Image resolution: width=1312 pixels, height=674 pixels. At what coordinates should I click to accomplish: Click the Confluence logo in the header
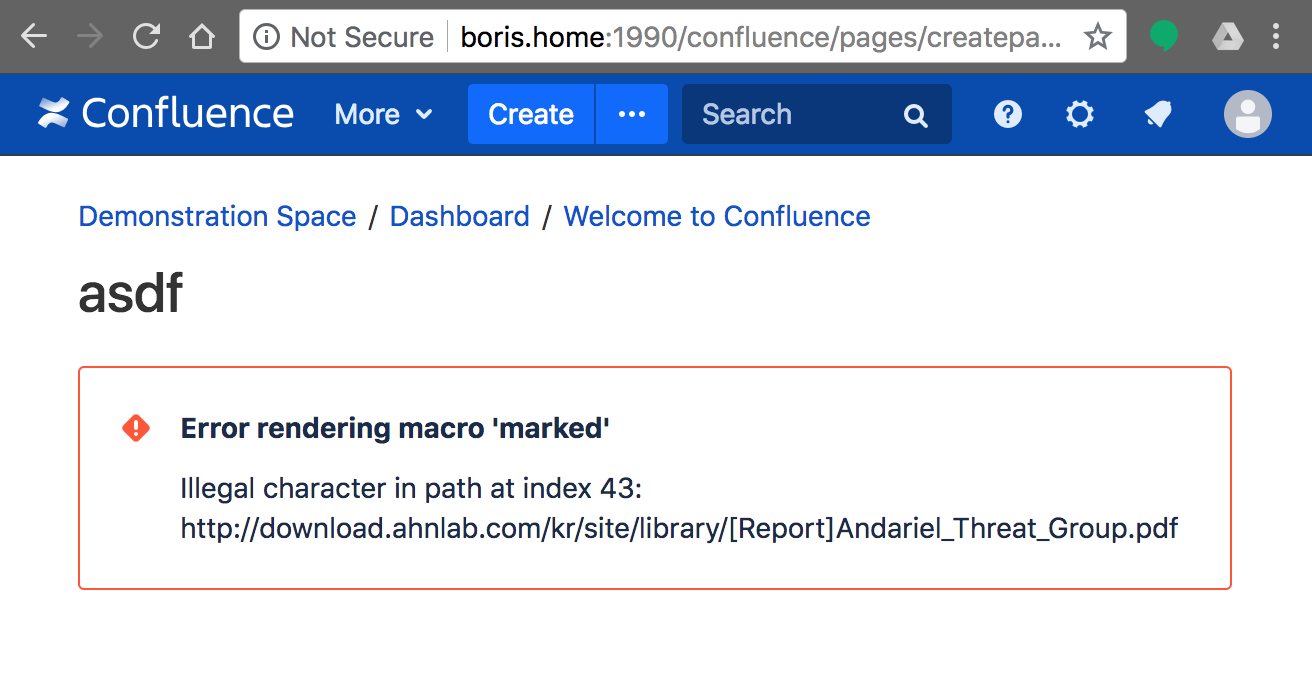[x=166, y=114]
